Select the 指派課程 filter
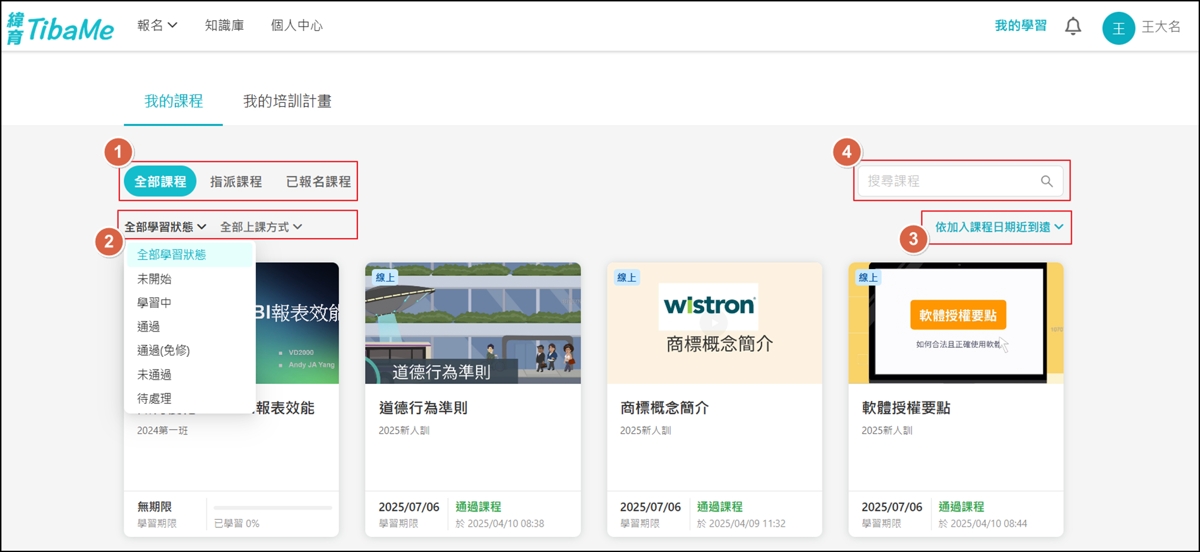This screenshot has width=1200, height=552. (x=236, y=182)
